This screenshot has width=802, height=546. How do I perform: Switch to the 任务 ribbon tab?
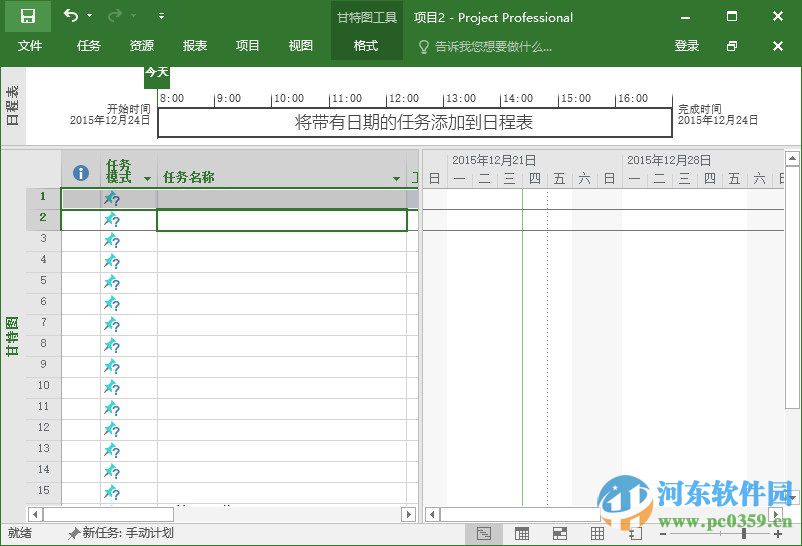pyautogui.click(x=88, y=46)
